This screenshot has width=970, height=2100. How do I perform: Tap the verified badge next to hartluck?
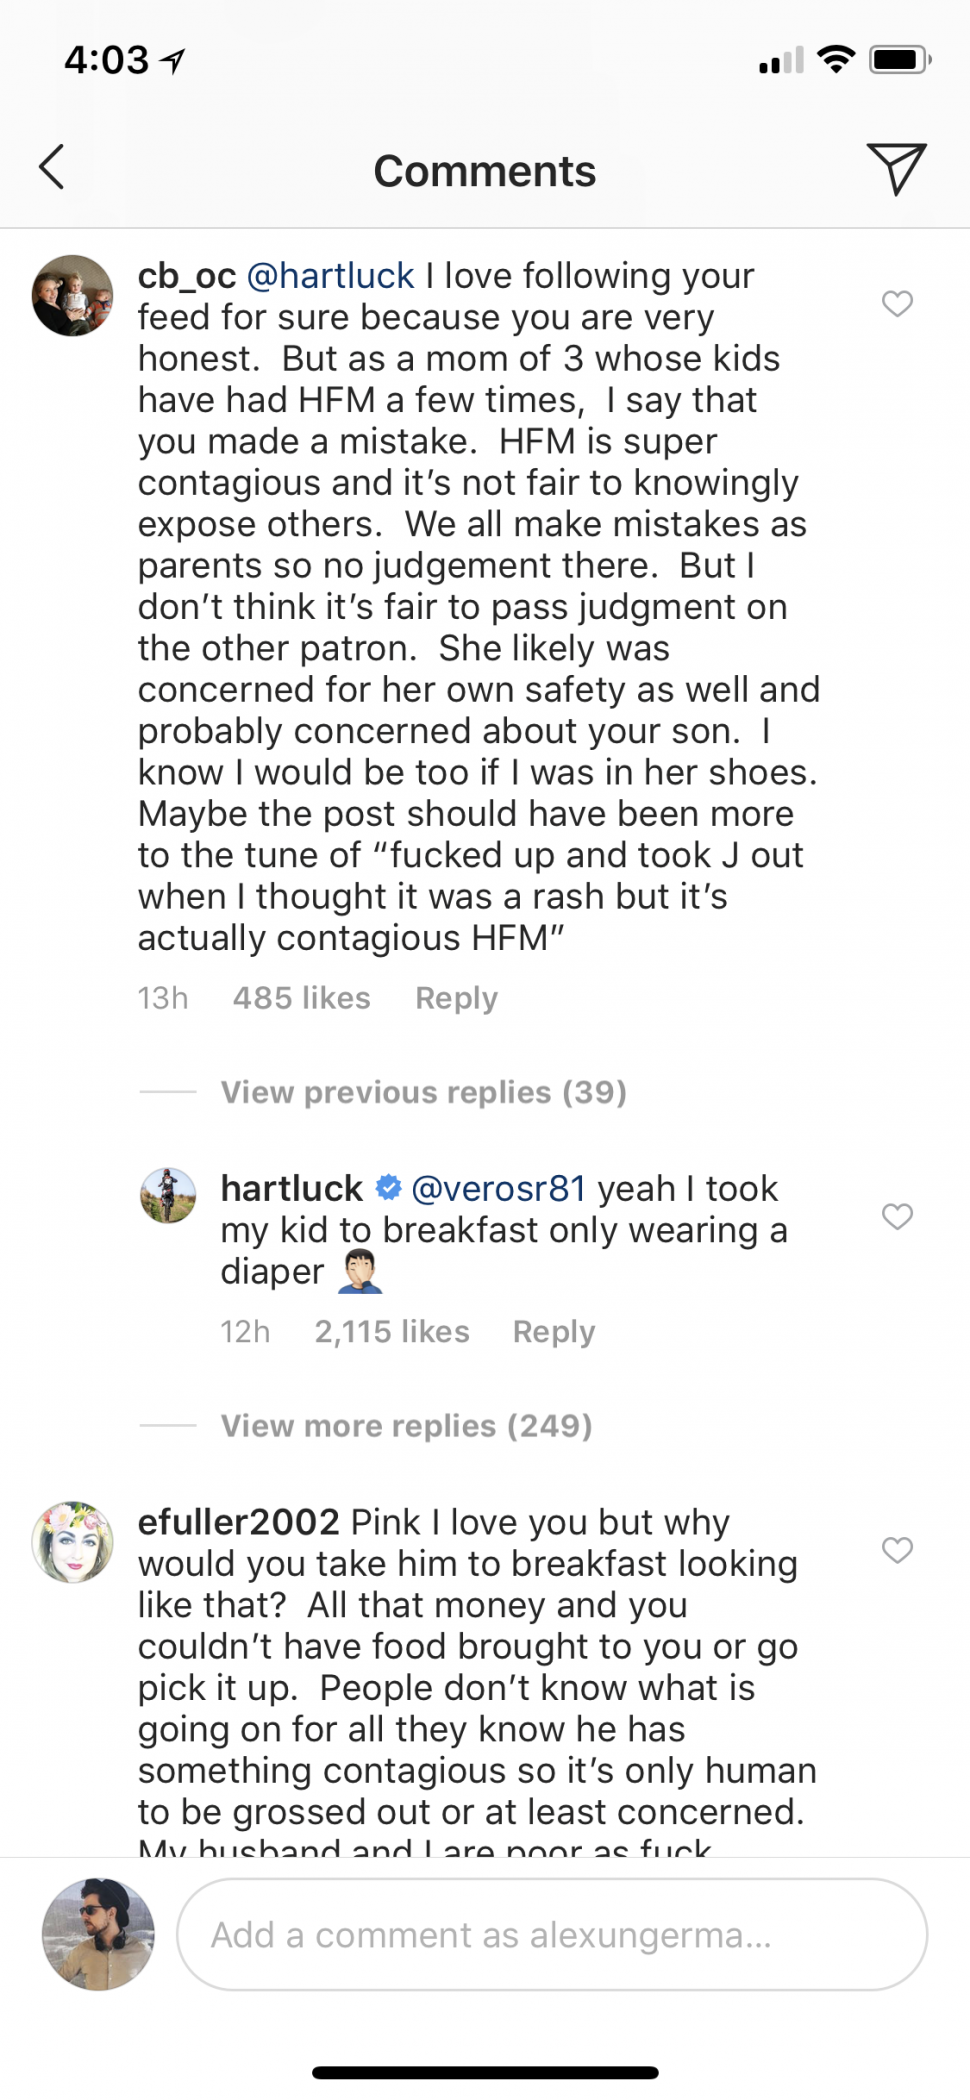click(x=388, y=1188)
